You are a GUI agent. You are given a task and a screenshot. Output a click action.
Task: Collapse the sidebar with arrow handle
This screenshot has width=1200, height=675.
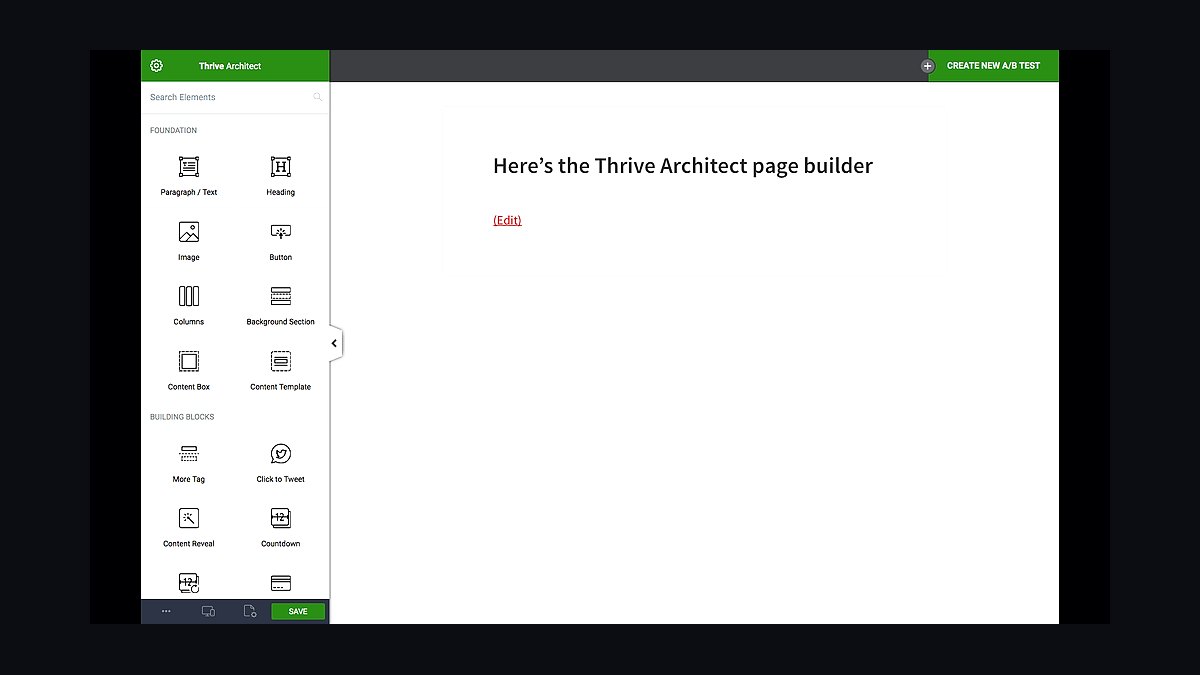tap(334, 344)
